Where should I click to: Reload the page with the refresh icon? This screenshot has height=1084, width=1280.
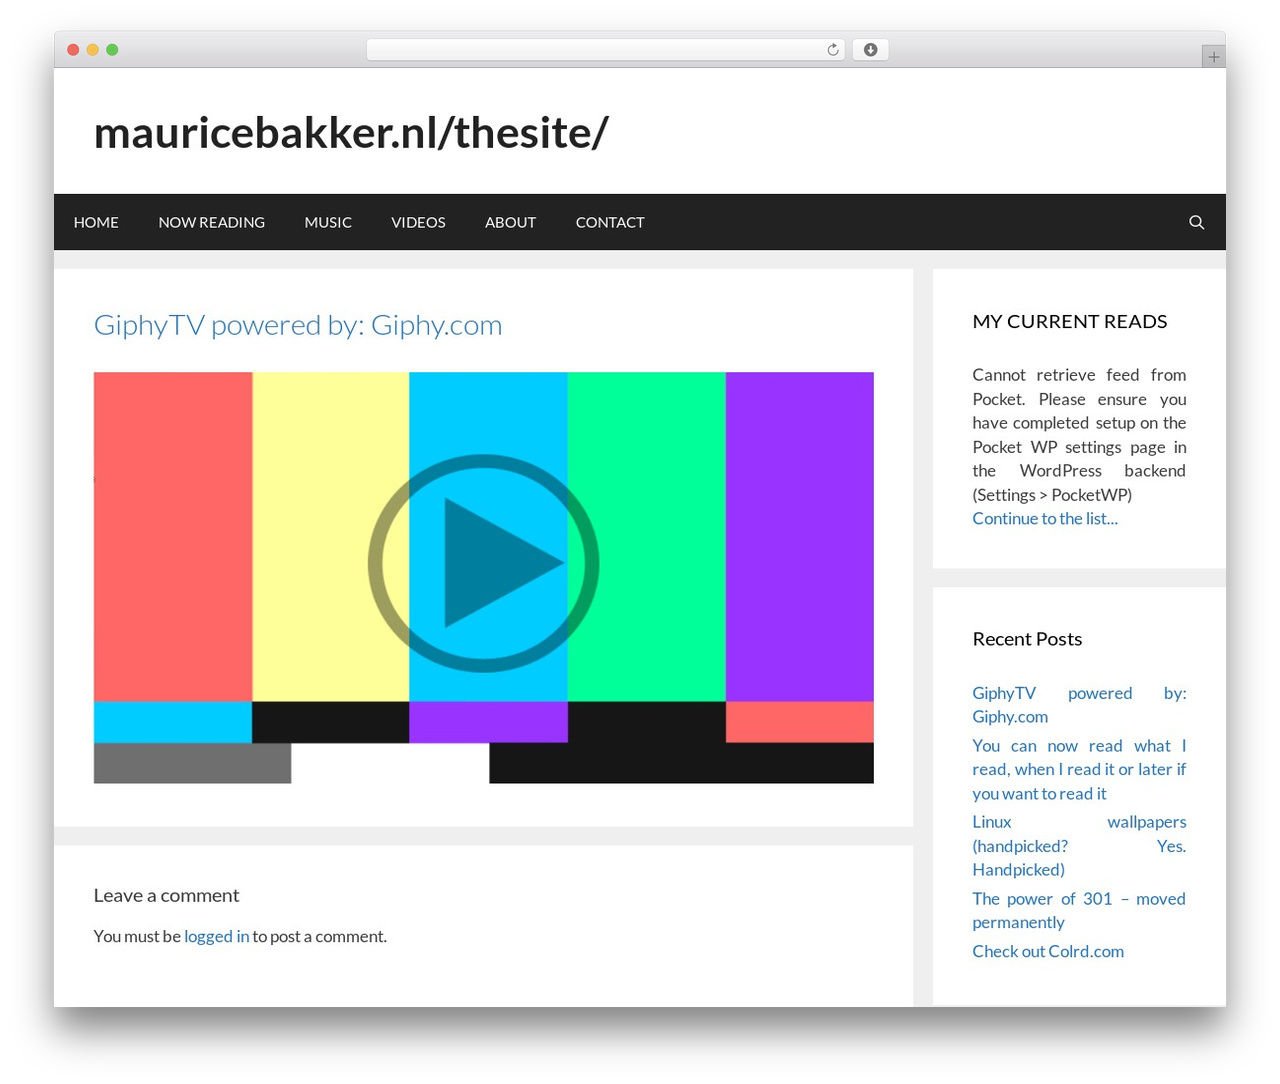tap(833, 50)
